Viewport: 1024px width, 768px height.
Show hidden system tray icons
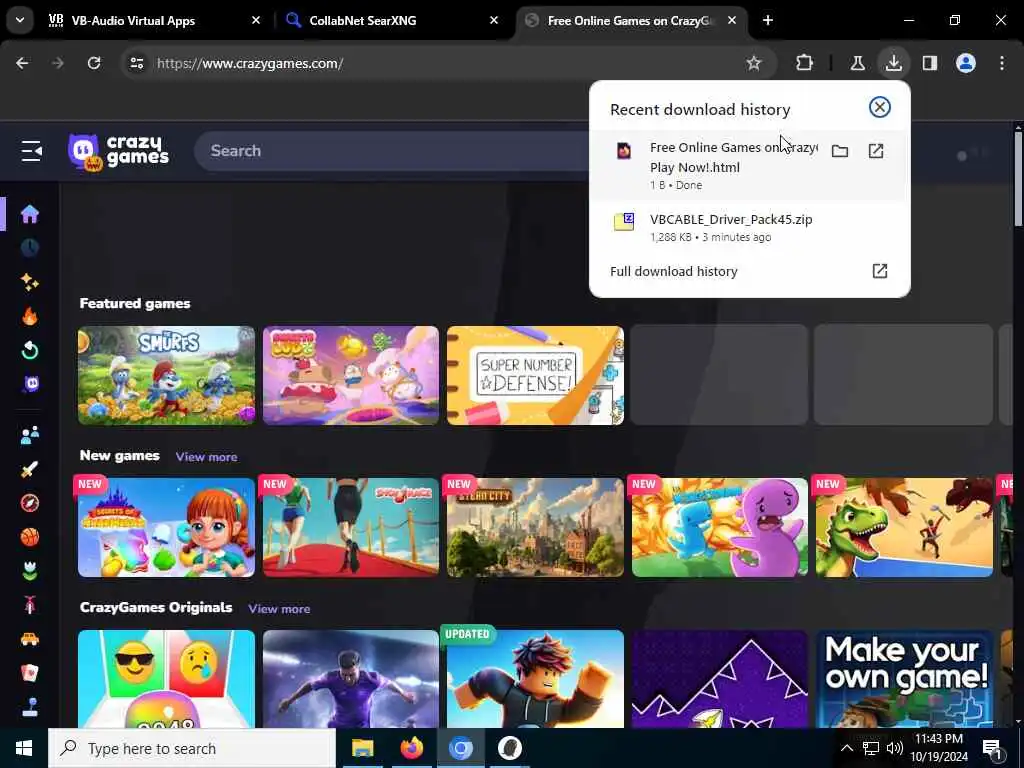[x=846, y=748]
